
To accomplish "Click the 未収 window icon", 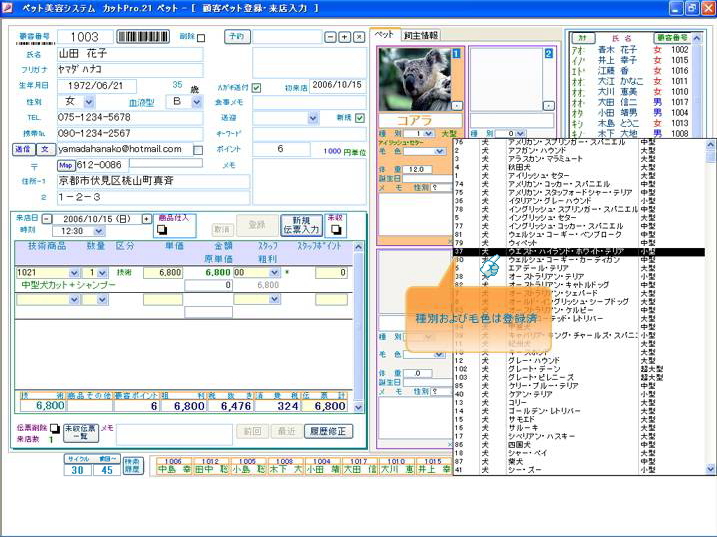I will click(x=336, y=229).
